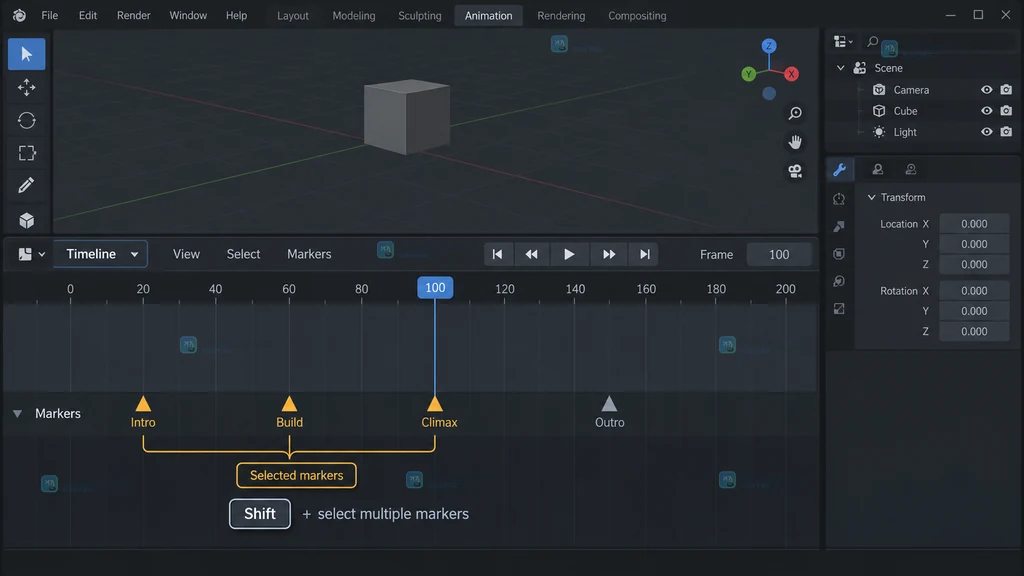Activate the Move tool
This screenshot has height=576, width=1024.
pyautogui.click(x=27, y=88)
